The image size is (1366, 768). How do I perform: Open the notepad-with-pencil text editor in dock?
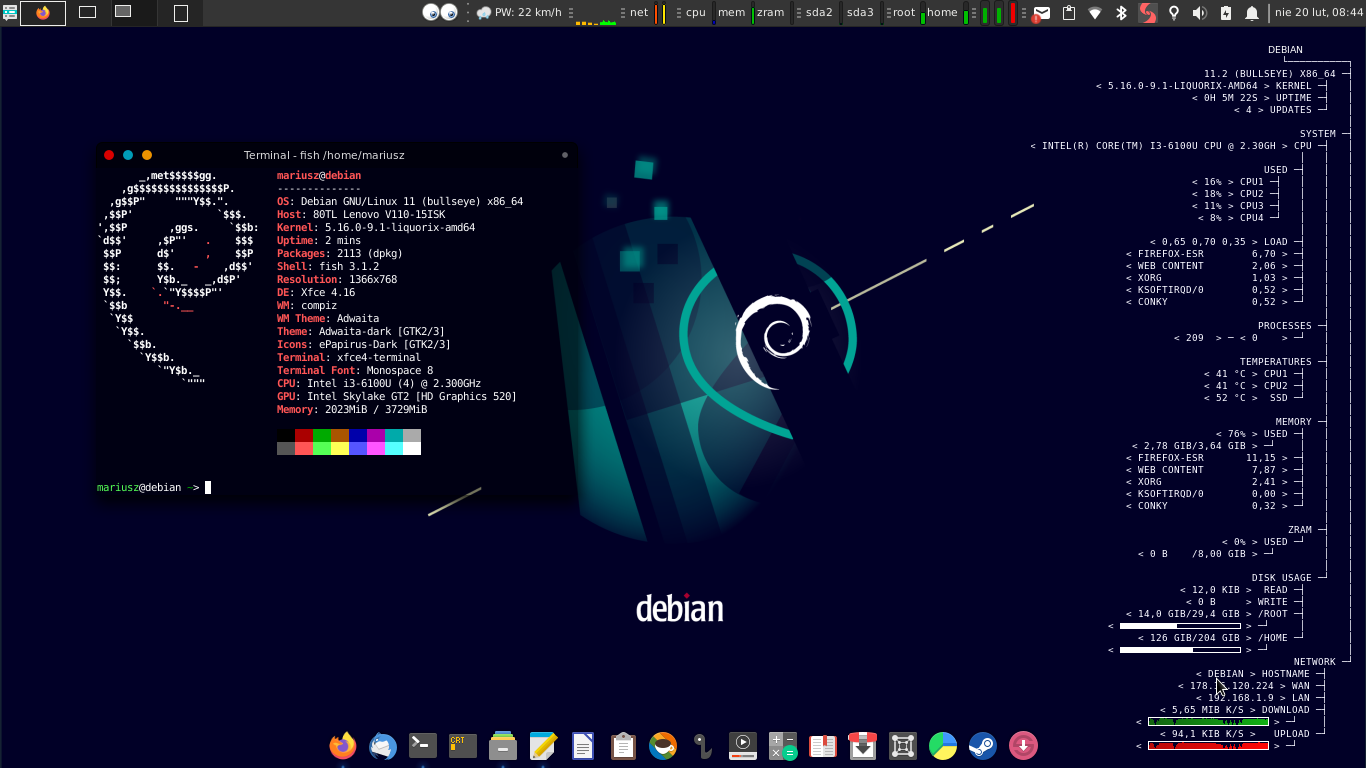pyautogui.click(x=543, y=745)
